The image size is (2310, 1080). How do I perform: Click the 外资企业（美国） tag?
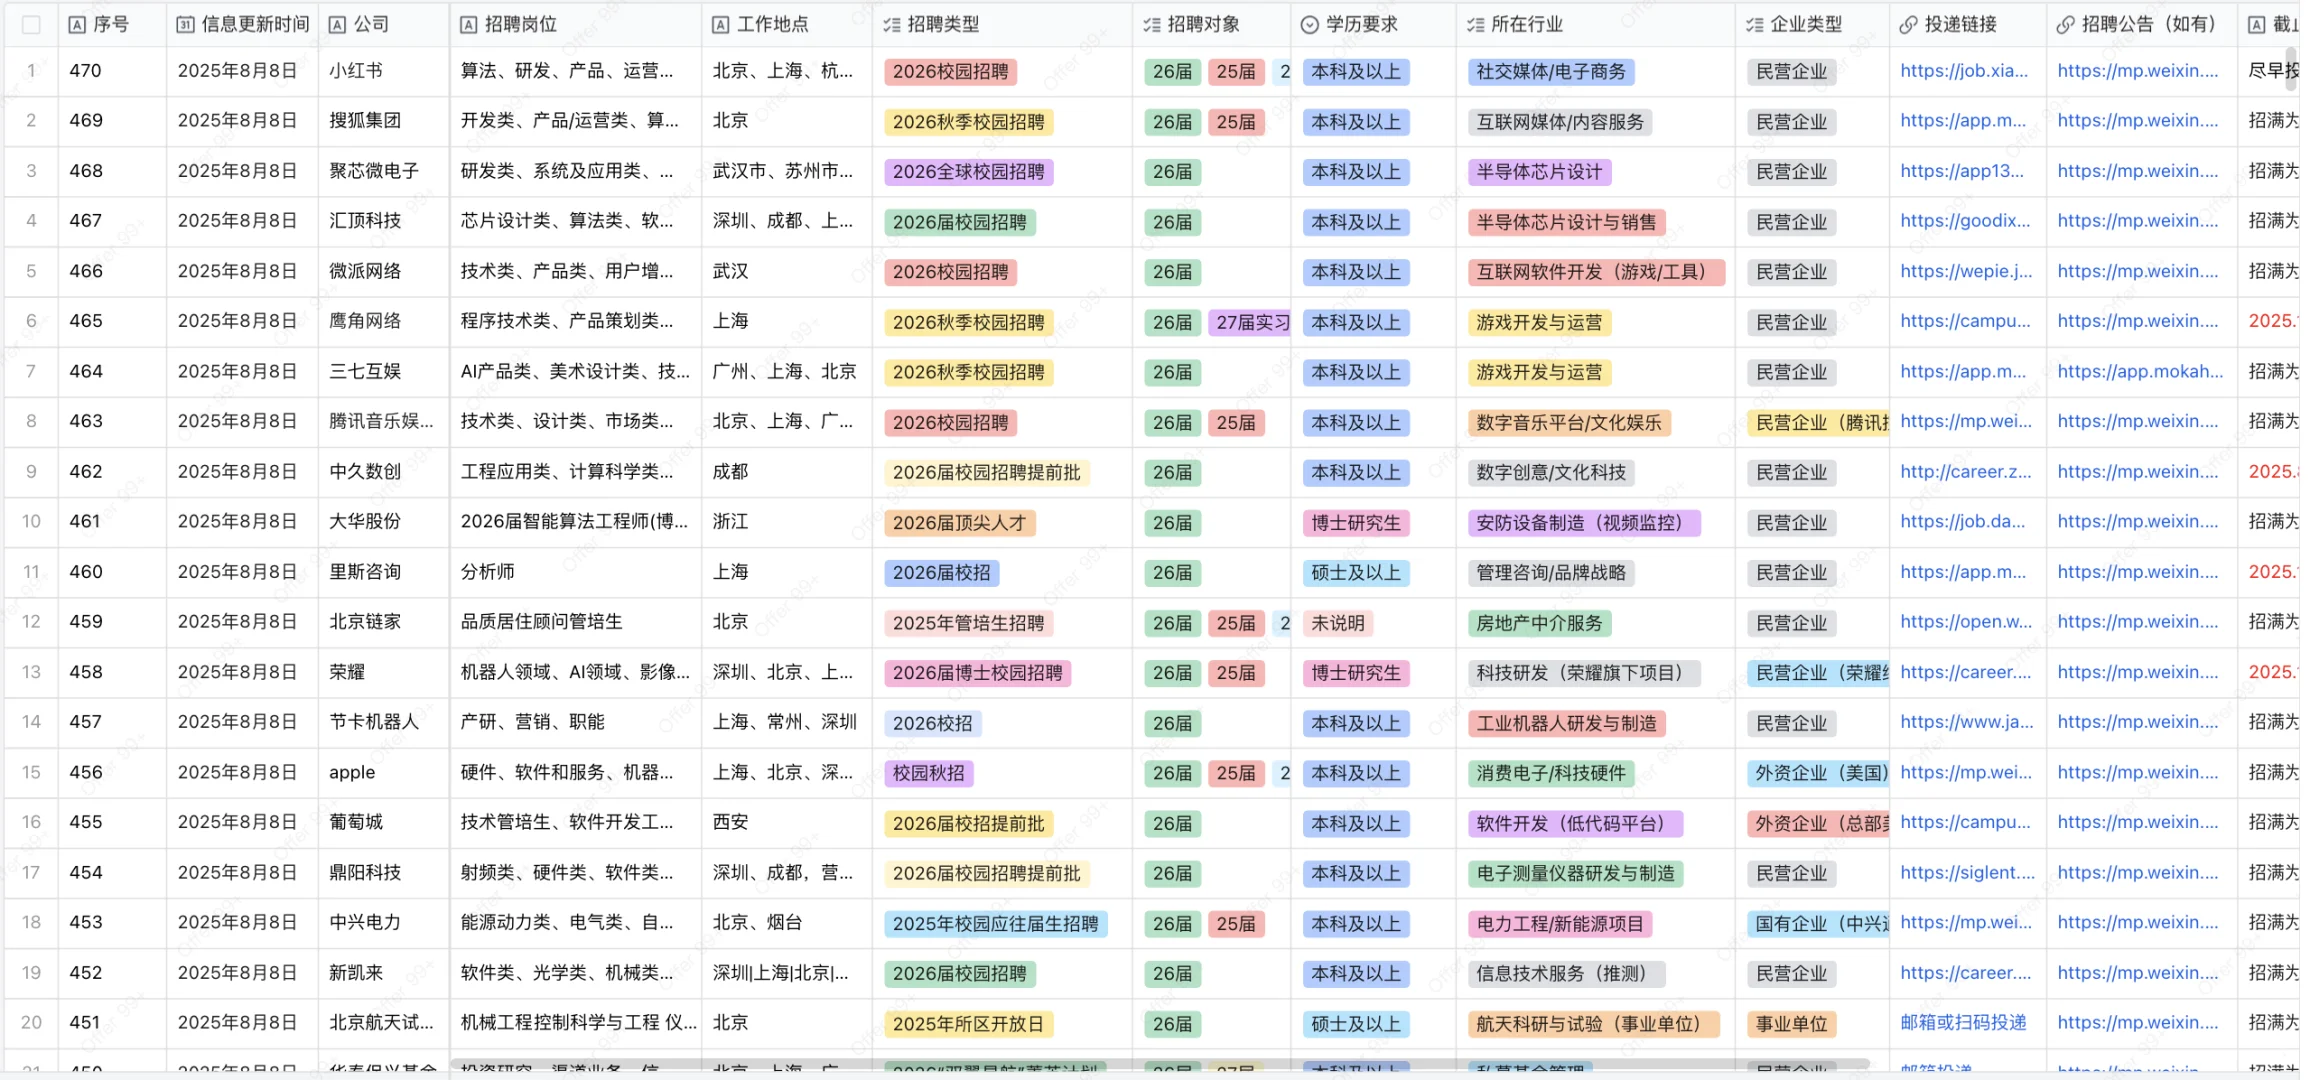[1819, 773]
